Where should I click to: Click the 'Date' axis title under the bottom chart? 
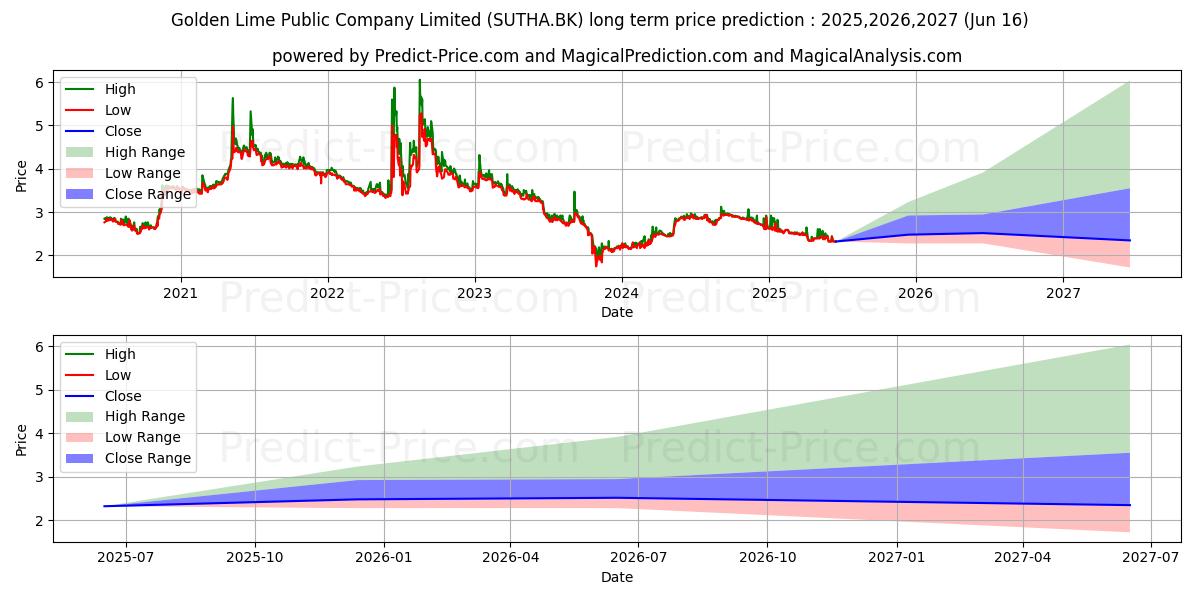(x=617, y=577)
